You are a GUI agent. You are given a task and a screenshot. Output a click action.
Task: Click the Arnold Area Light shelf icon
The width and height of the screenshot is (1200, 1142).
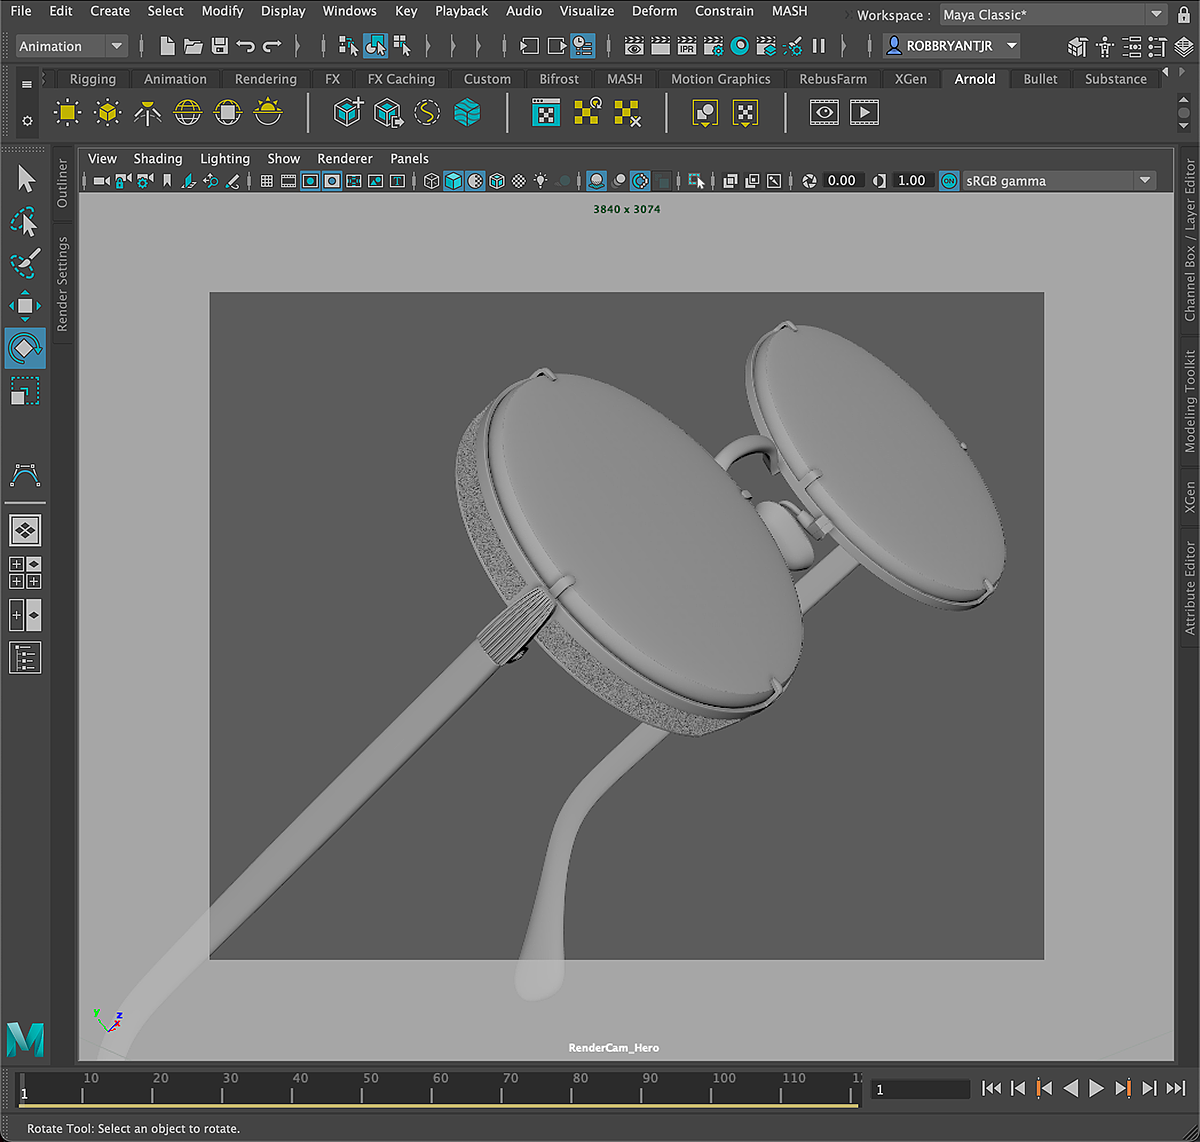67,113
